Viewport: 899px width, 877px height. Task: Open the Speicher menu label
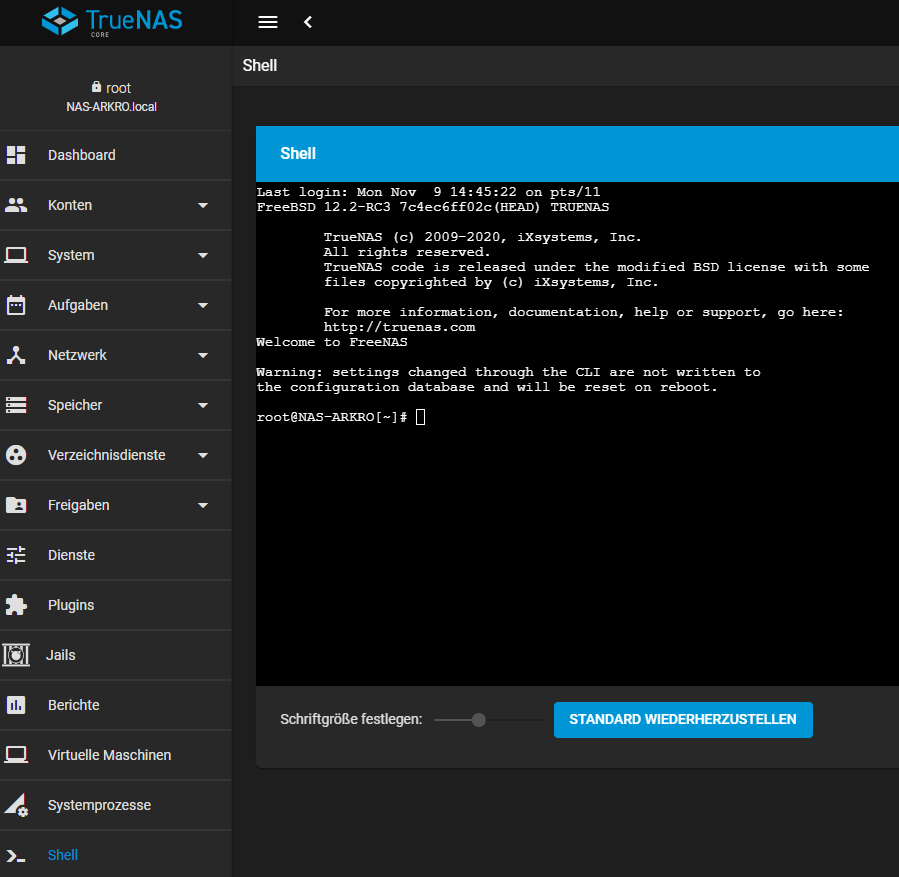click(75, 405)
